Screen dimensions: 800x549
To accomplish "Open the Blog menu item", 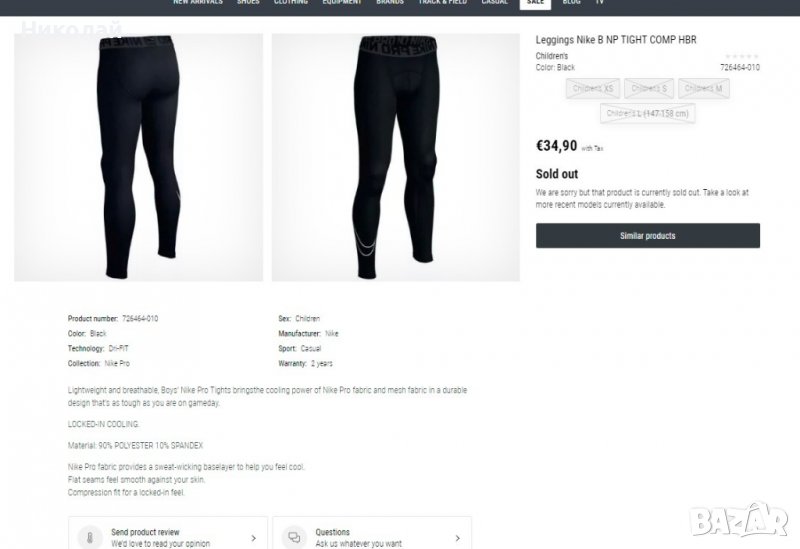I will tap(571, 3).
